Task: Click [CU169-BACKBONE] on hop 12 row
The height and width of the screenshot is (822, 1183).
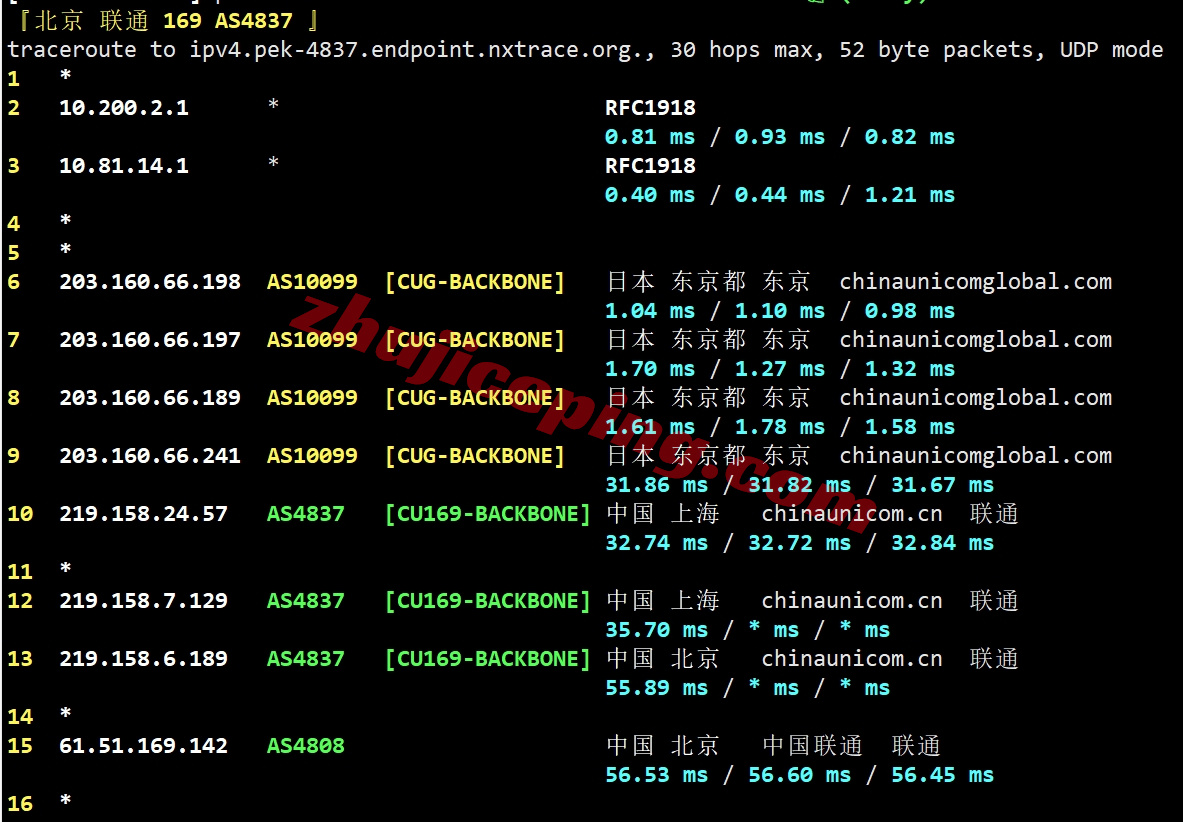Action: pos(487,601)
